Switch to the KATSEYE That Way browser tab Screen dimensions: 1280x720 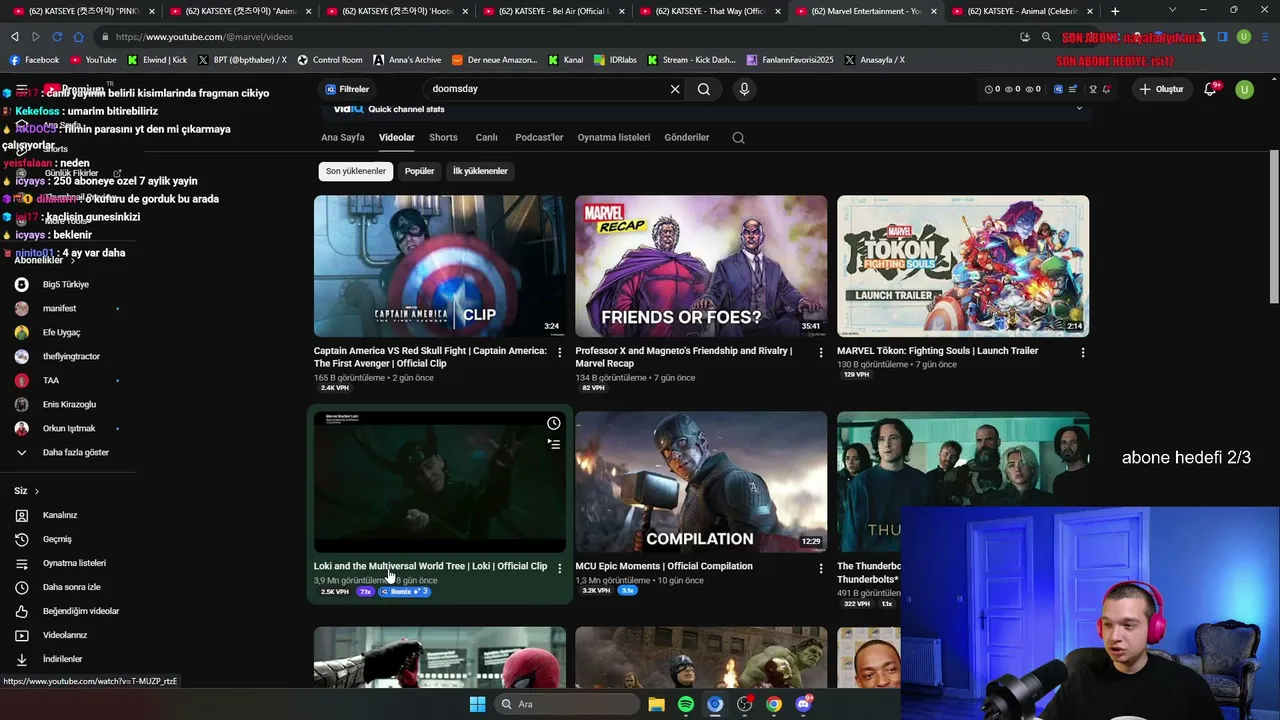tap(710, 11)
